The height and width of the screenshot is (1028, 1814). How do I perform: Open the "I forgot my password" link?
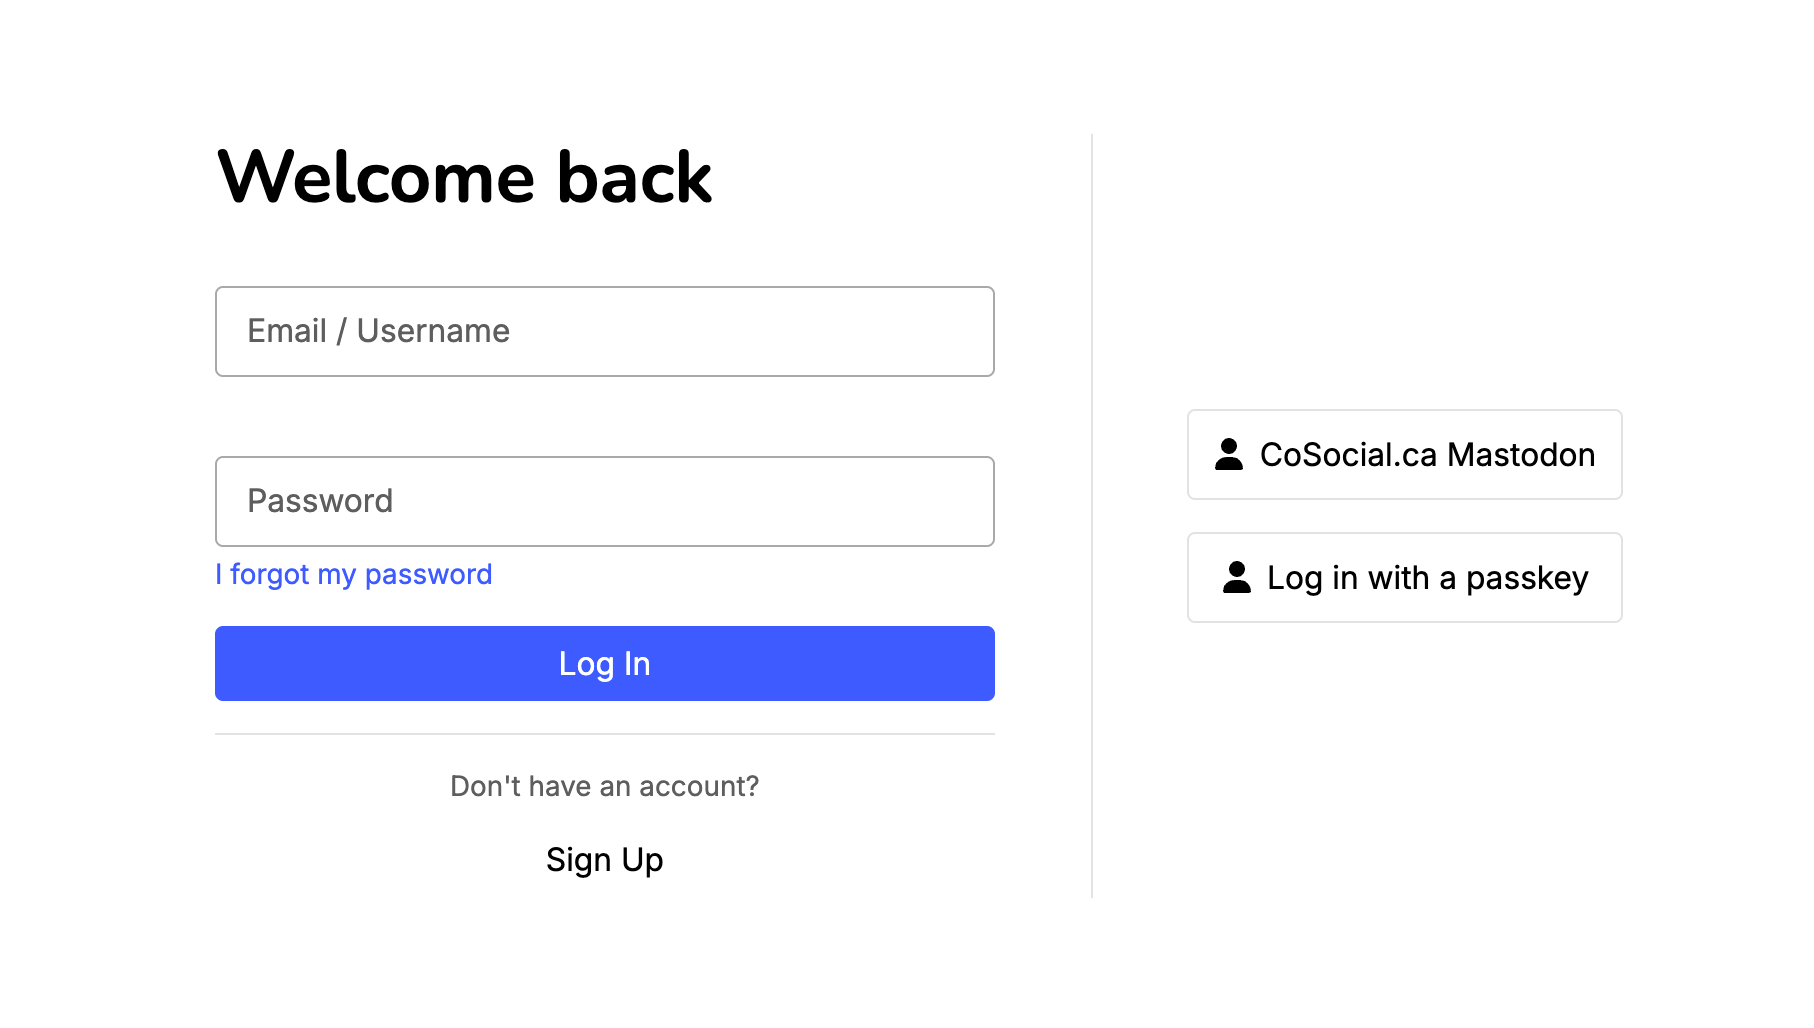pyautogui.click(x=353, y=575)
